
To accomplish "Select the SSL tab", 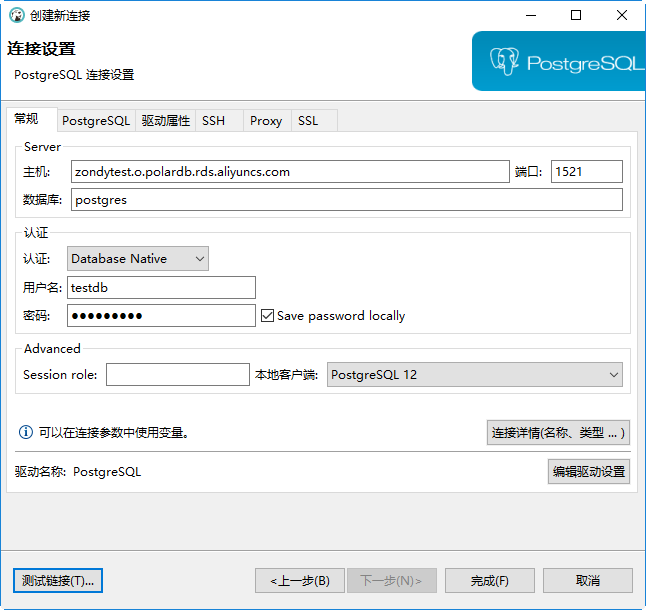I will (308, 121).
